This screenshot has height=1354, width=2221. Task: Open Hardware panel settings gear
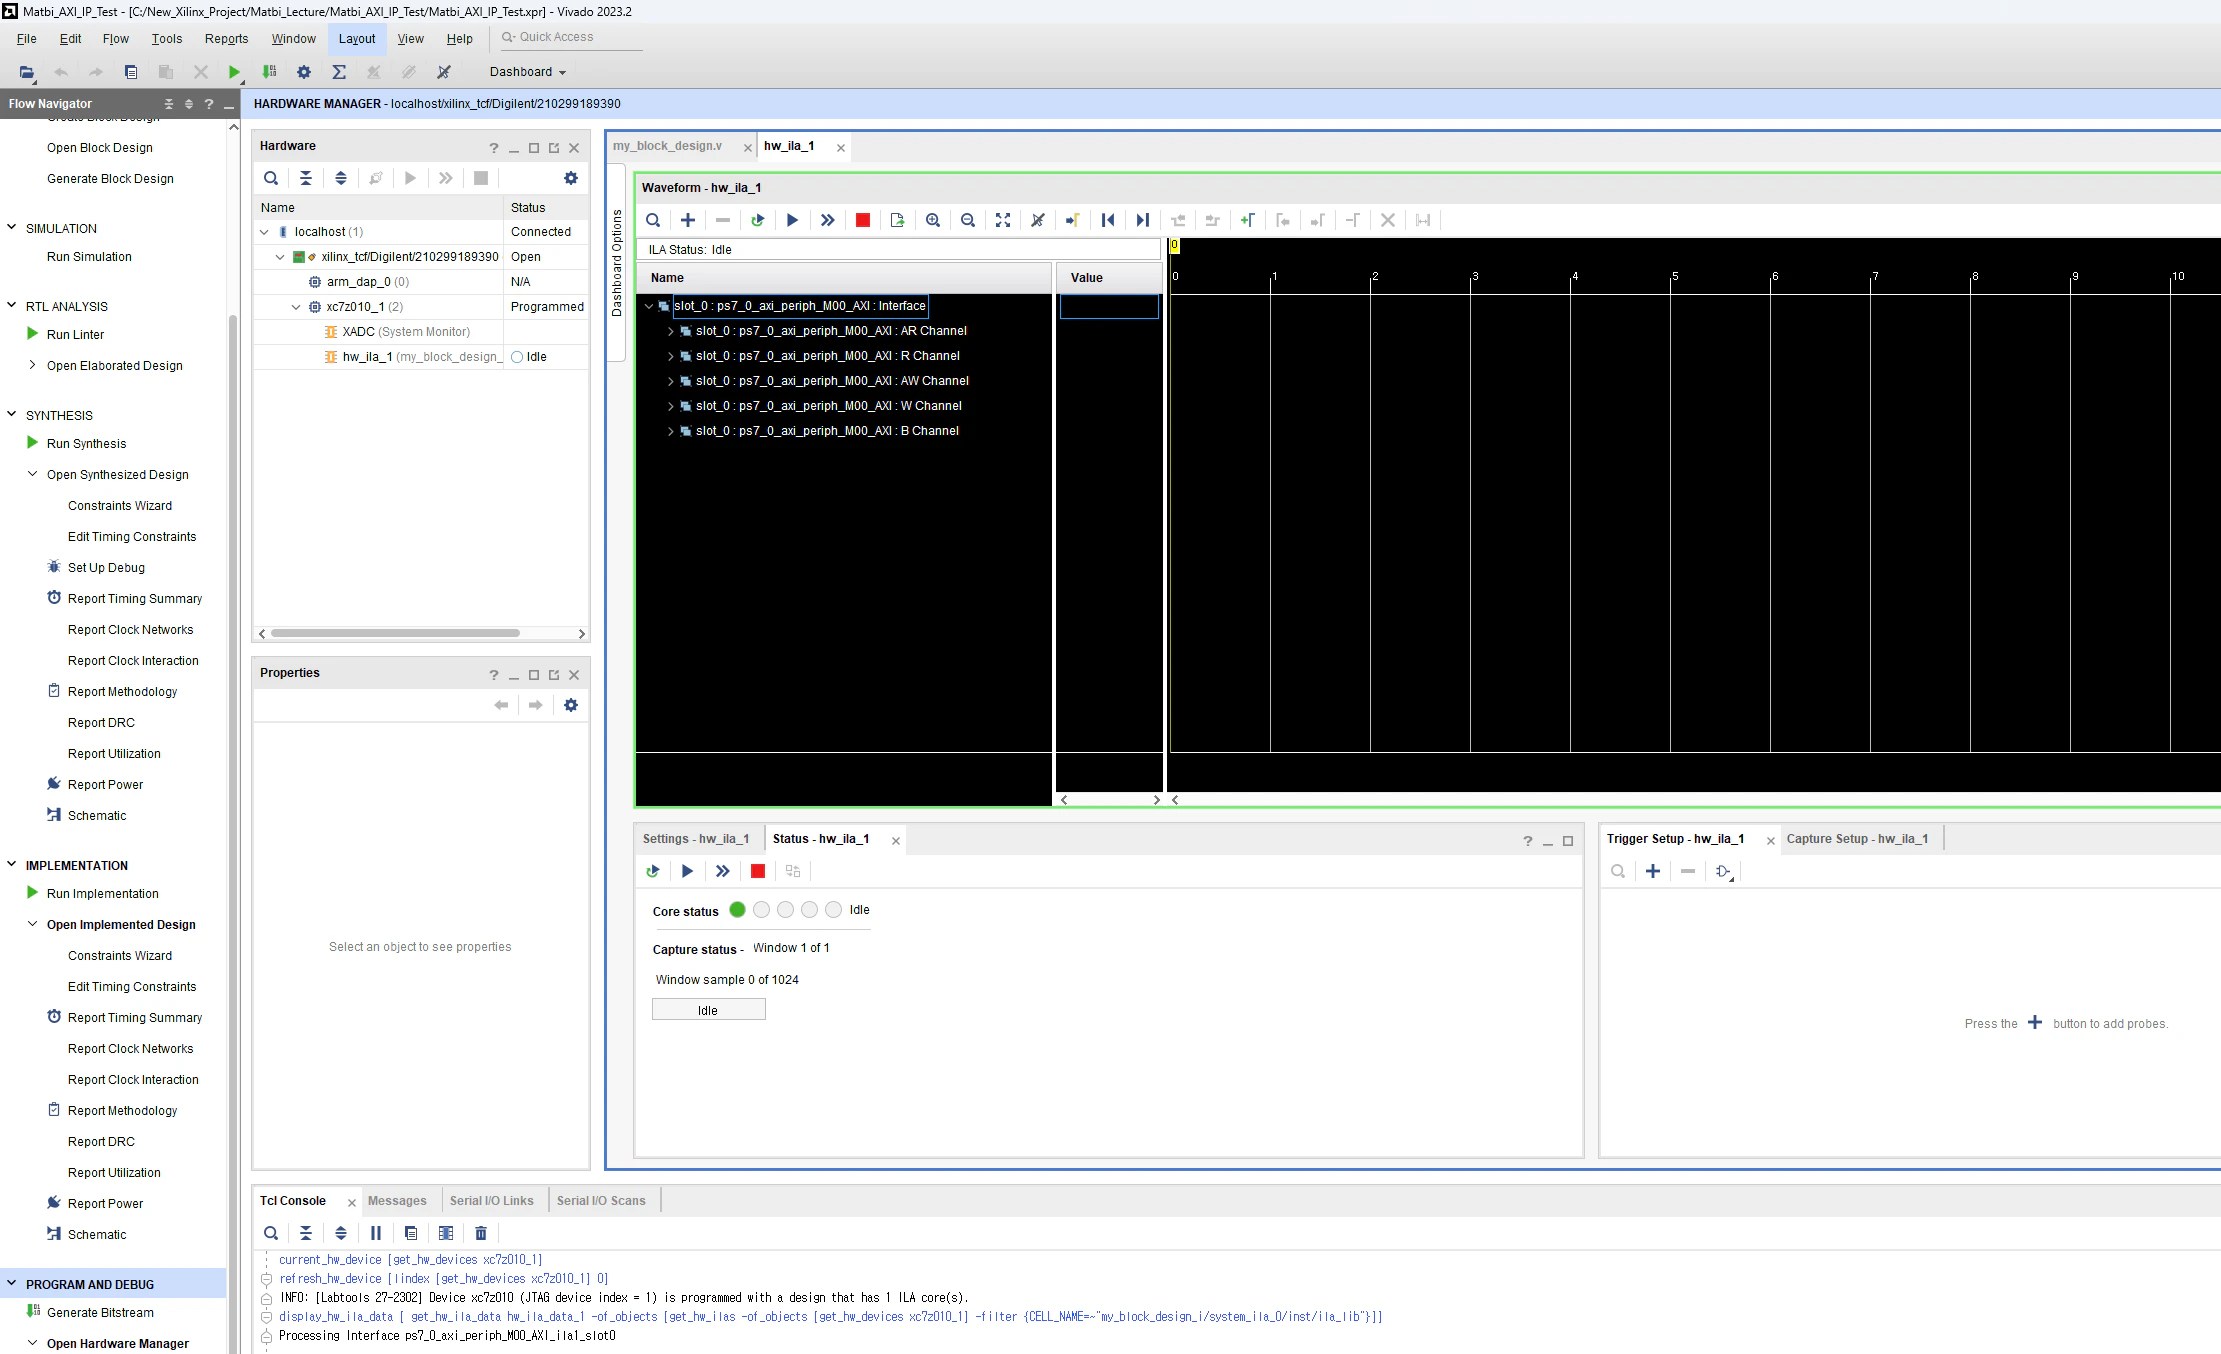coord(570,178)
